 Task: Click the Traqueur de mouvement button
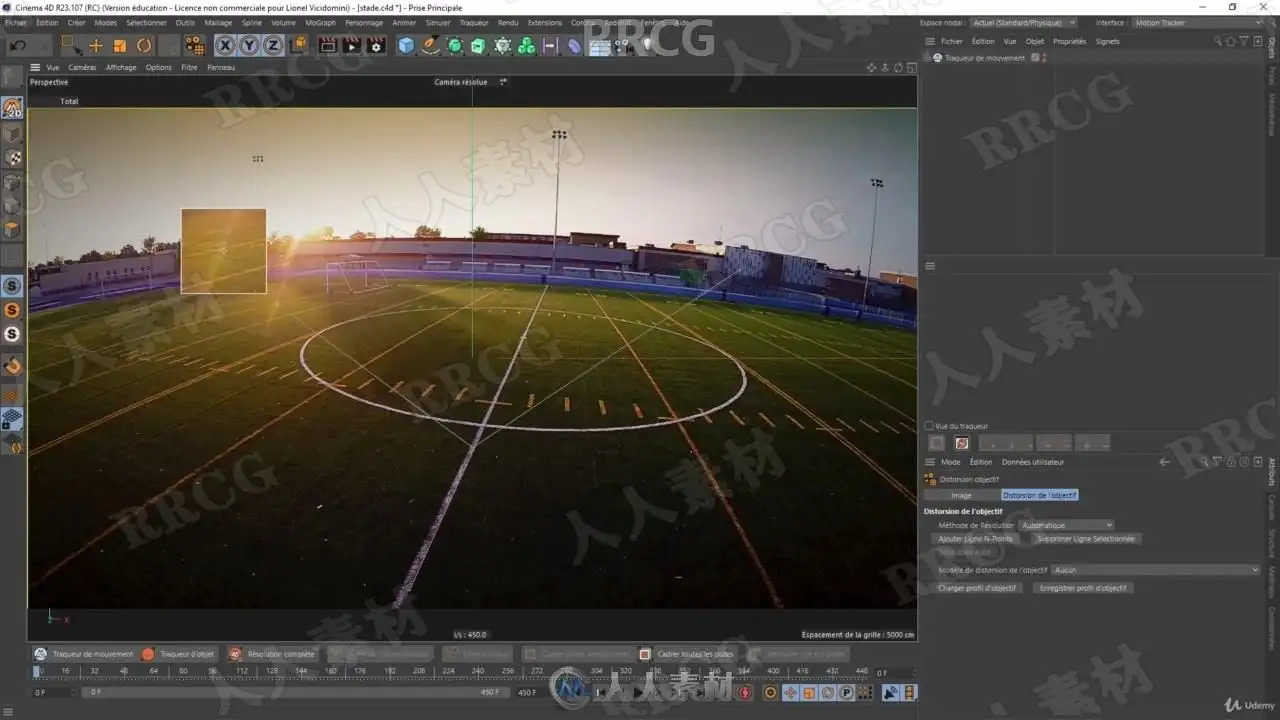(x=83, y=654)
